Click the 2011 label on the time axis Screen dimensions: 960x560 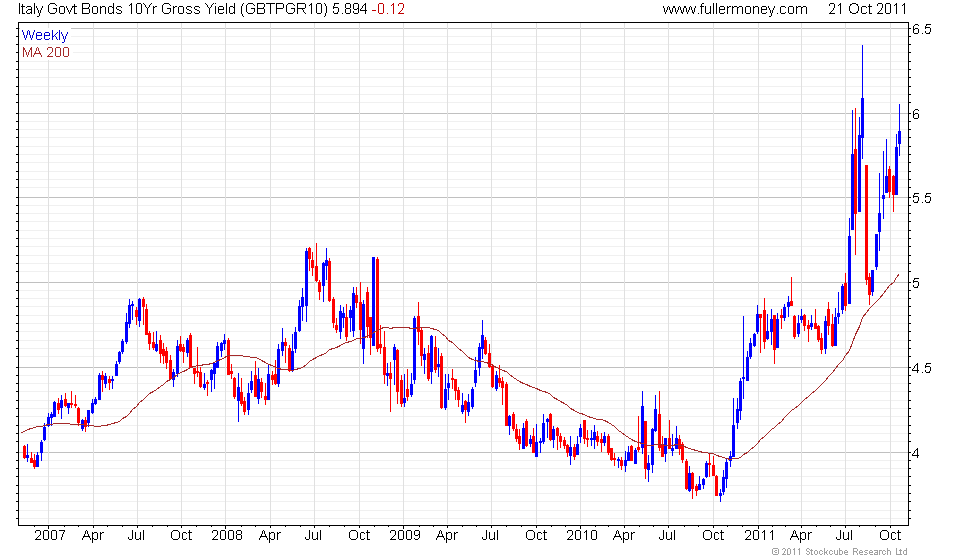759,536
